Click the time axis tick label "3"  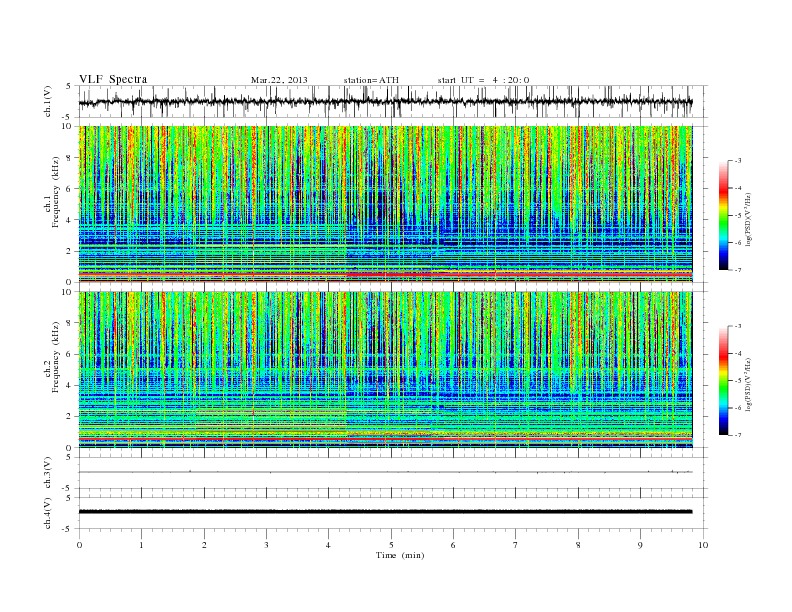click(267, 545)
